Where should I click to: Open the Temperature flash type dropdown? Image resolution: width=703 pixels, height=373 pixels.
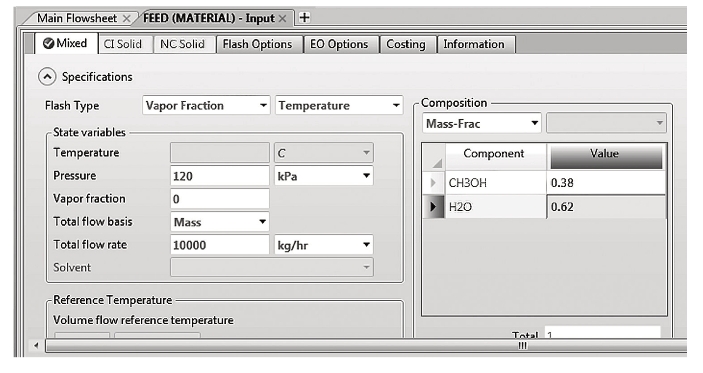(x=339, y=105)
